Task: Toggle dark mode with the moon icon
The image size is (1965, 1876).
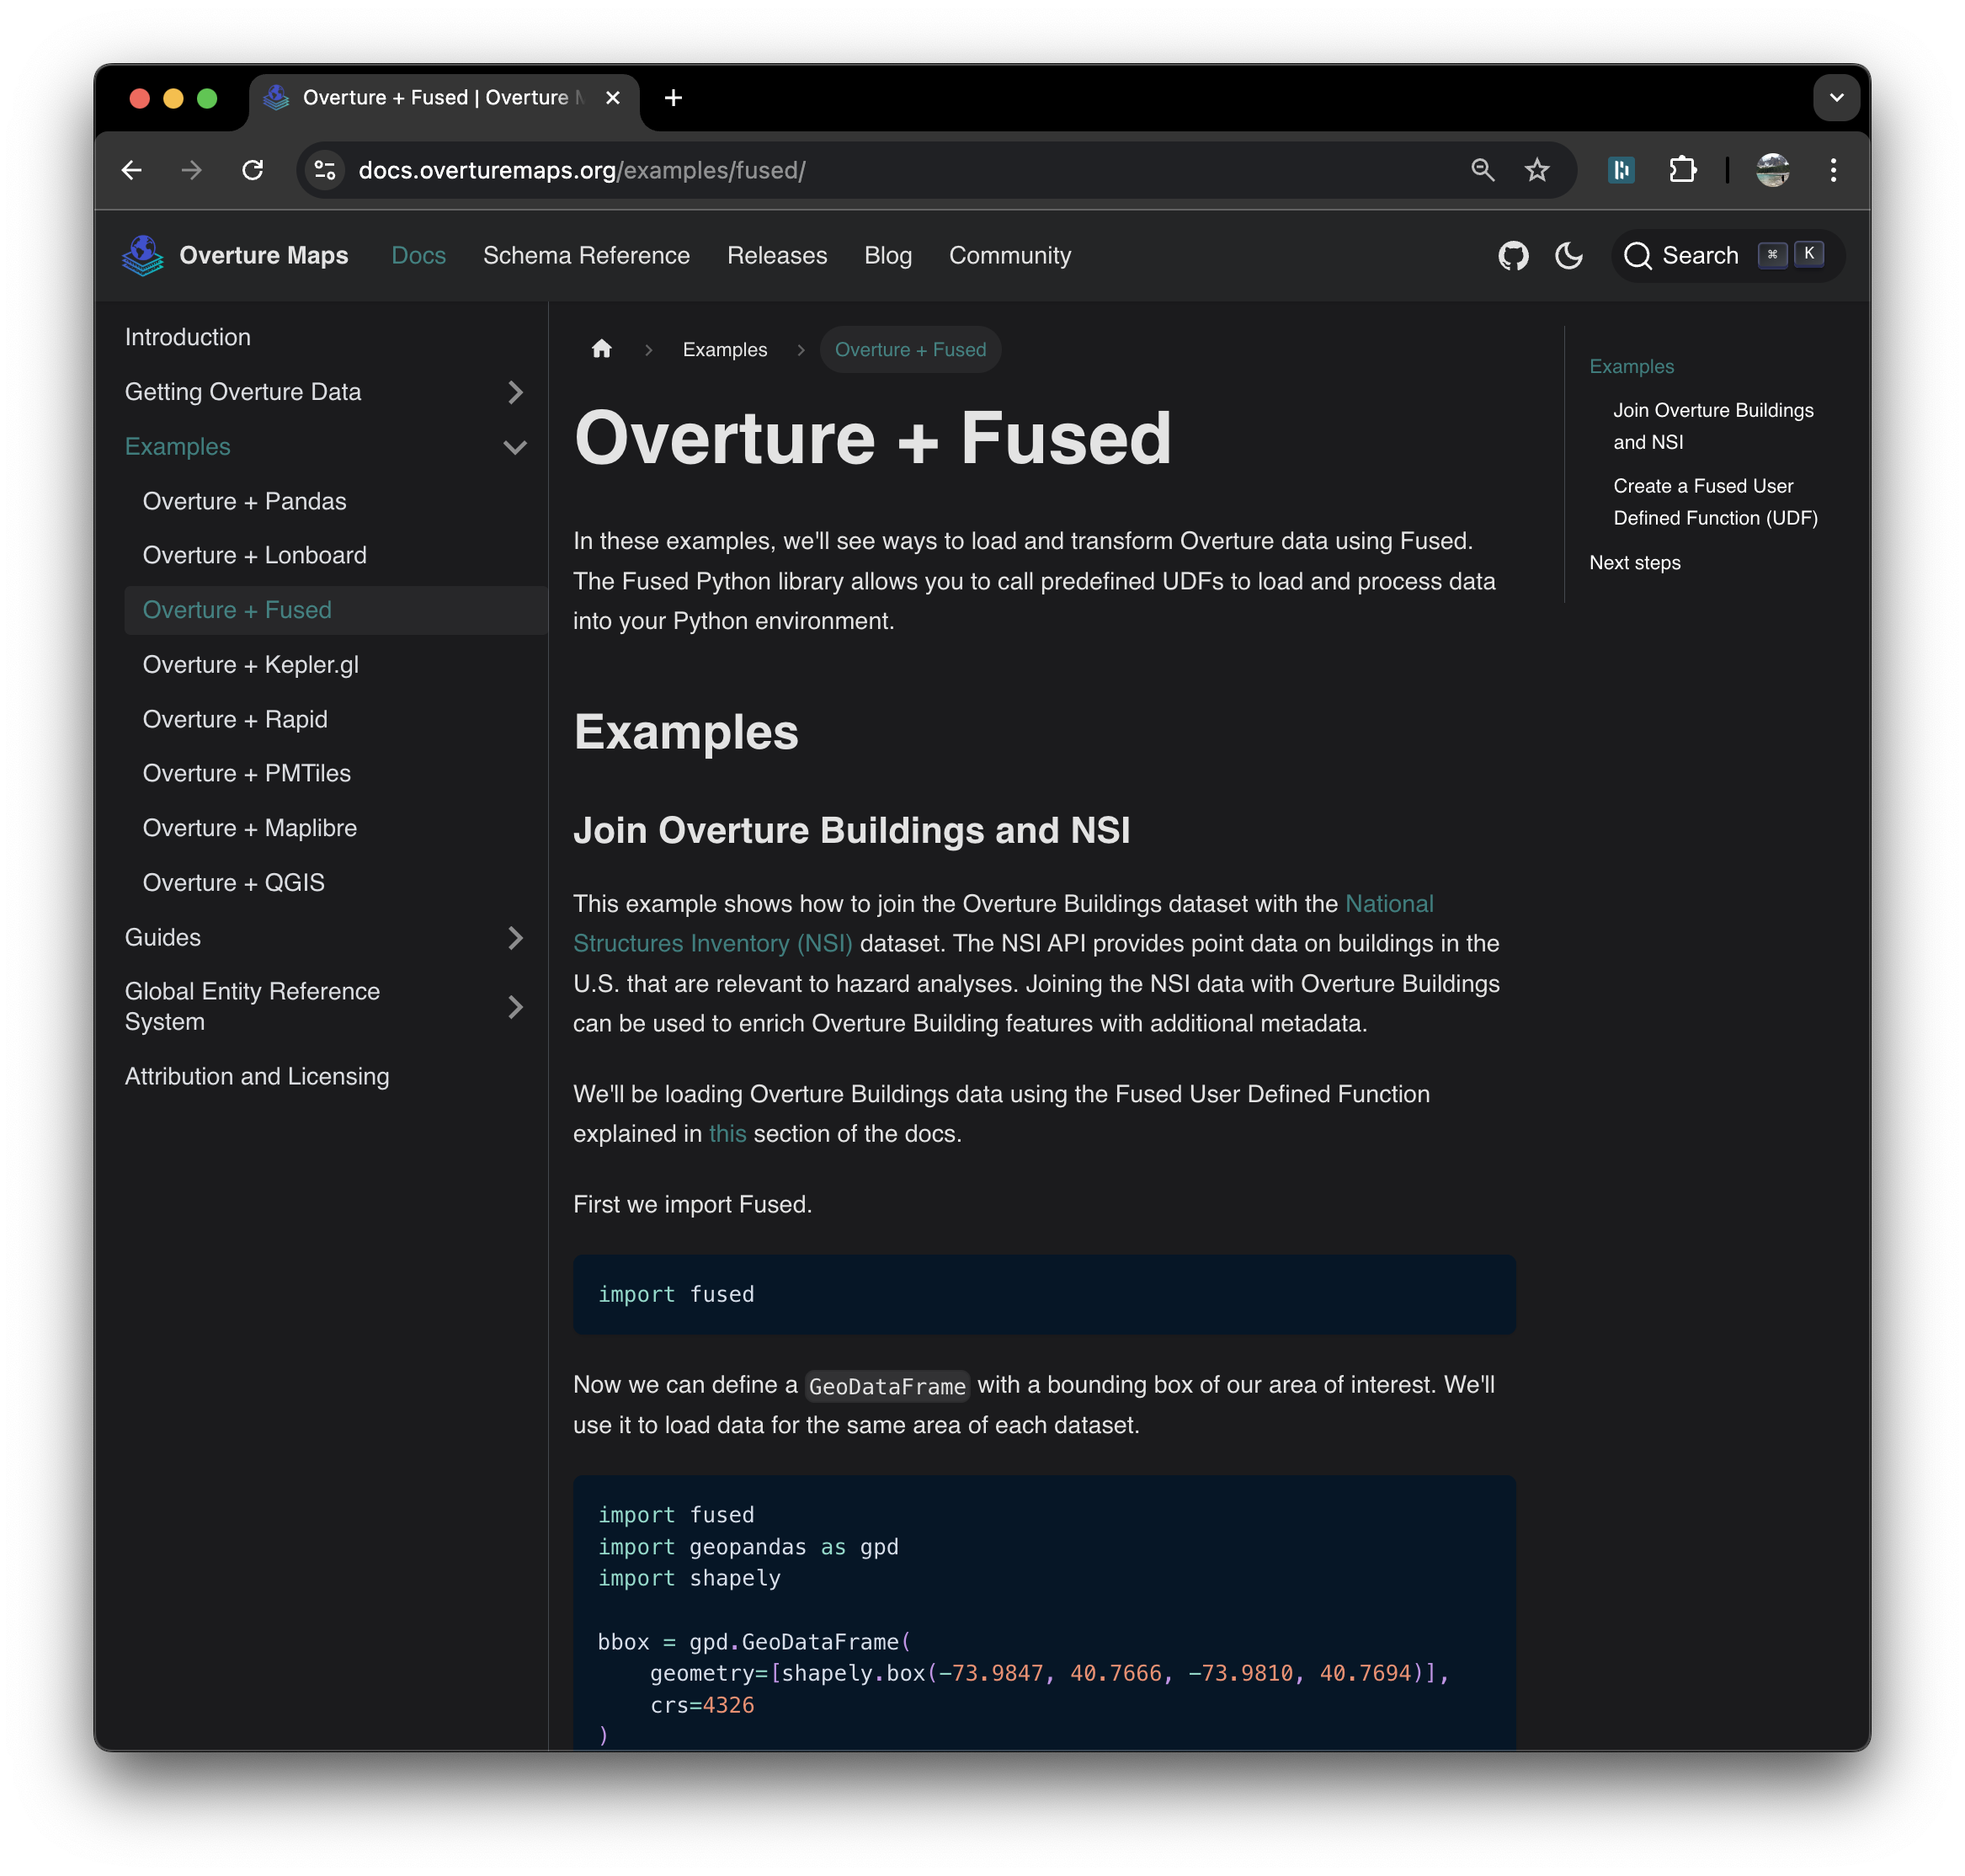Action: (1568, 256)
